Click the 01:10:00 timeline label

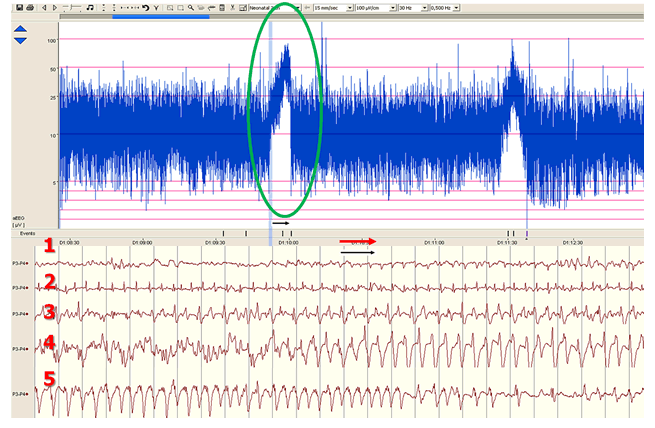[289, 241]
